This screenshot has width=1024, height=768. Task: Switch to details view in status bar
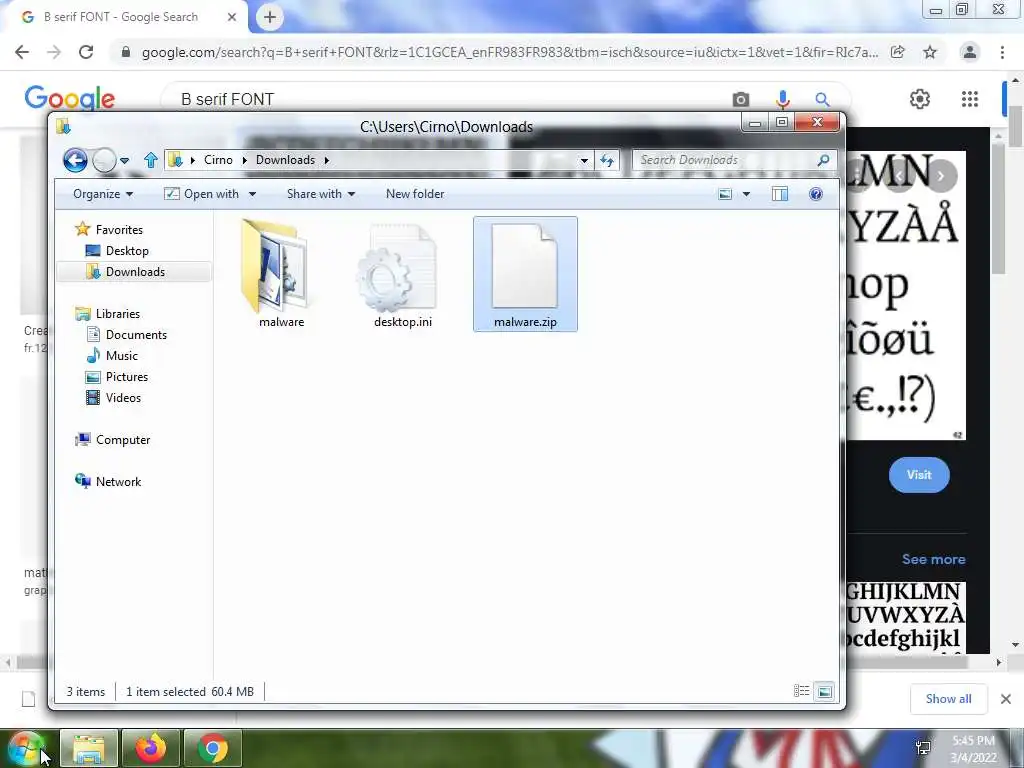coord(801,691)
